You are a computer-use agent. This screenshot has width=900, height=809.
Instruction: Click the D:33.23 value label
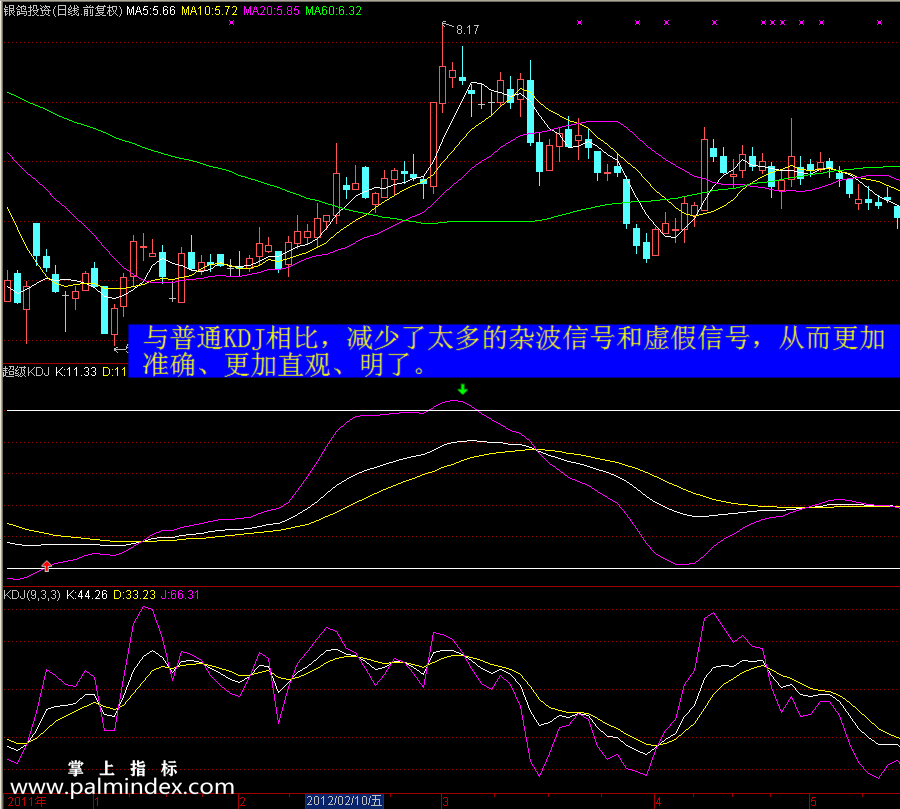[x=134, y=595]
